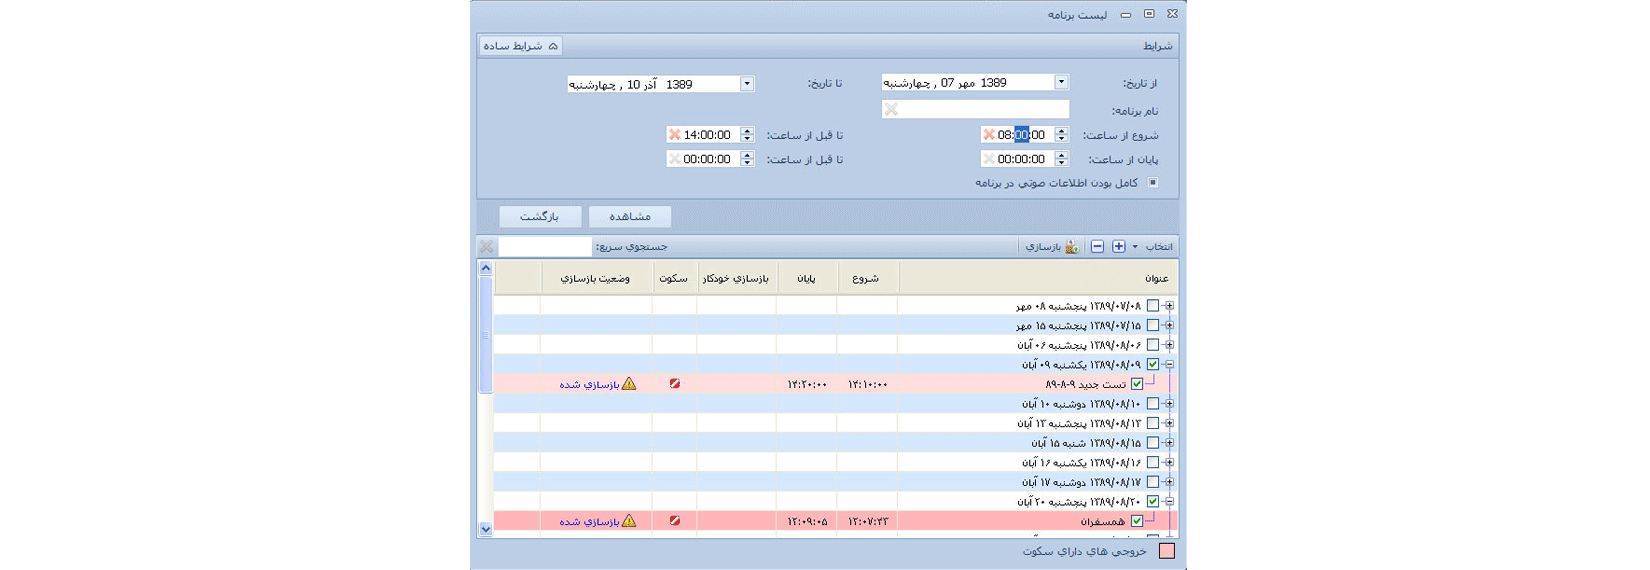Open the تا تاریخ date dropdown
1650x570 pixels.
pos(747,84)
